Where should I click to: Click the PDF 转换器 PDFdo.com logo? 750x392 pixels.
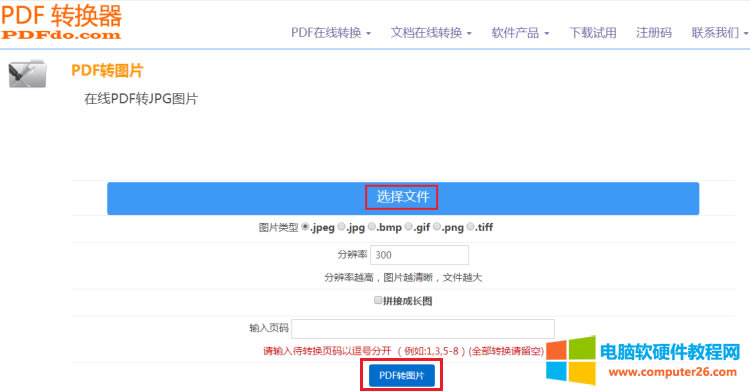61,22
